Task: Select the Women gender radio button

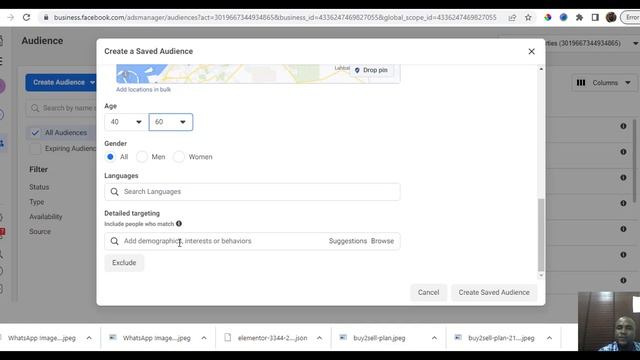Action: click(x=178, y=157)
